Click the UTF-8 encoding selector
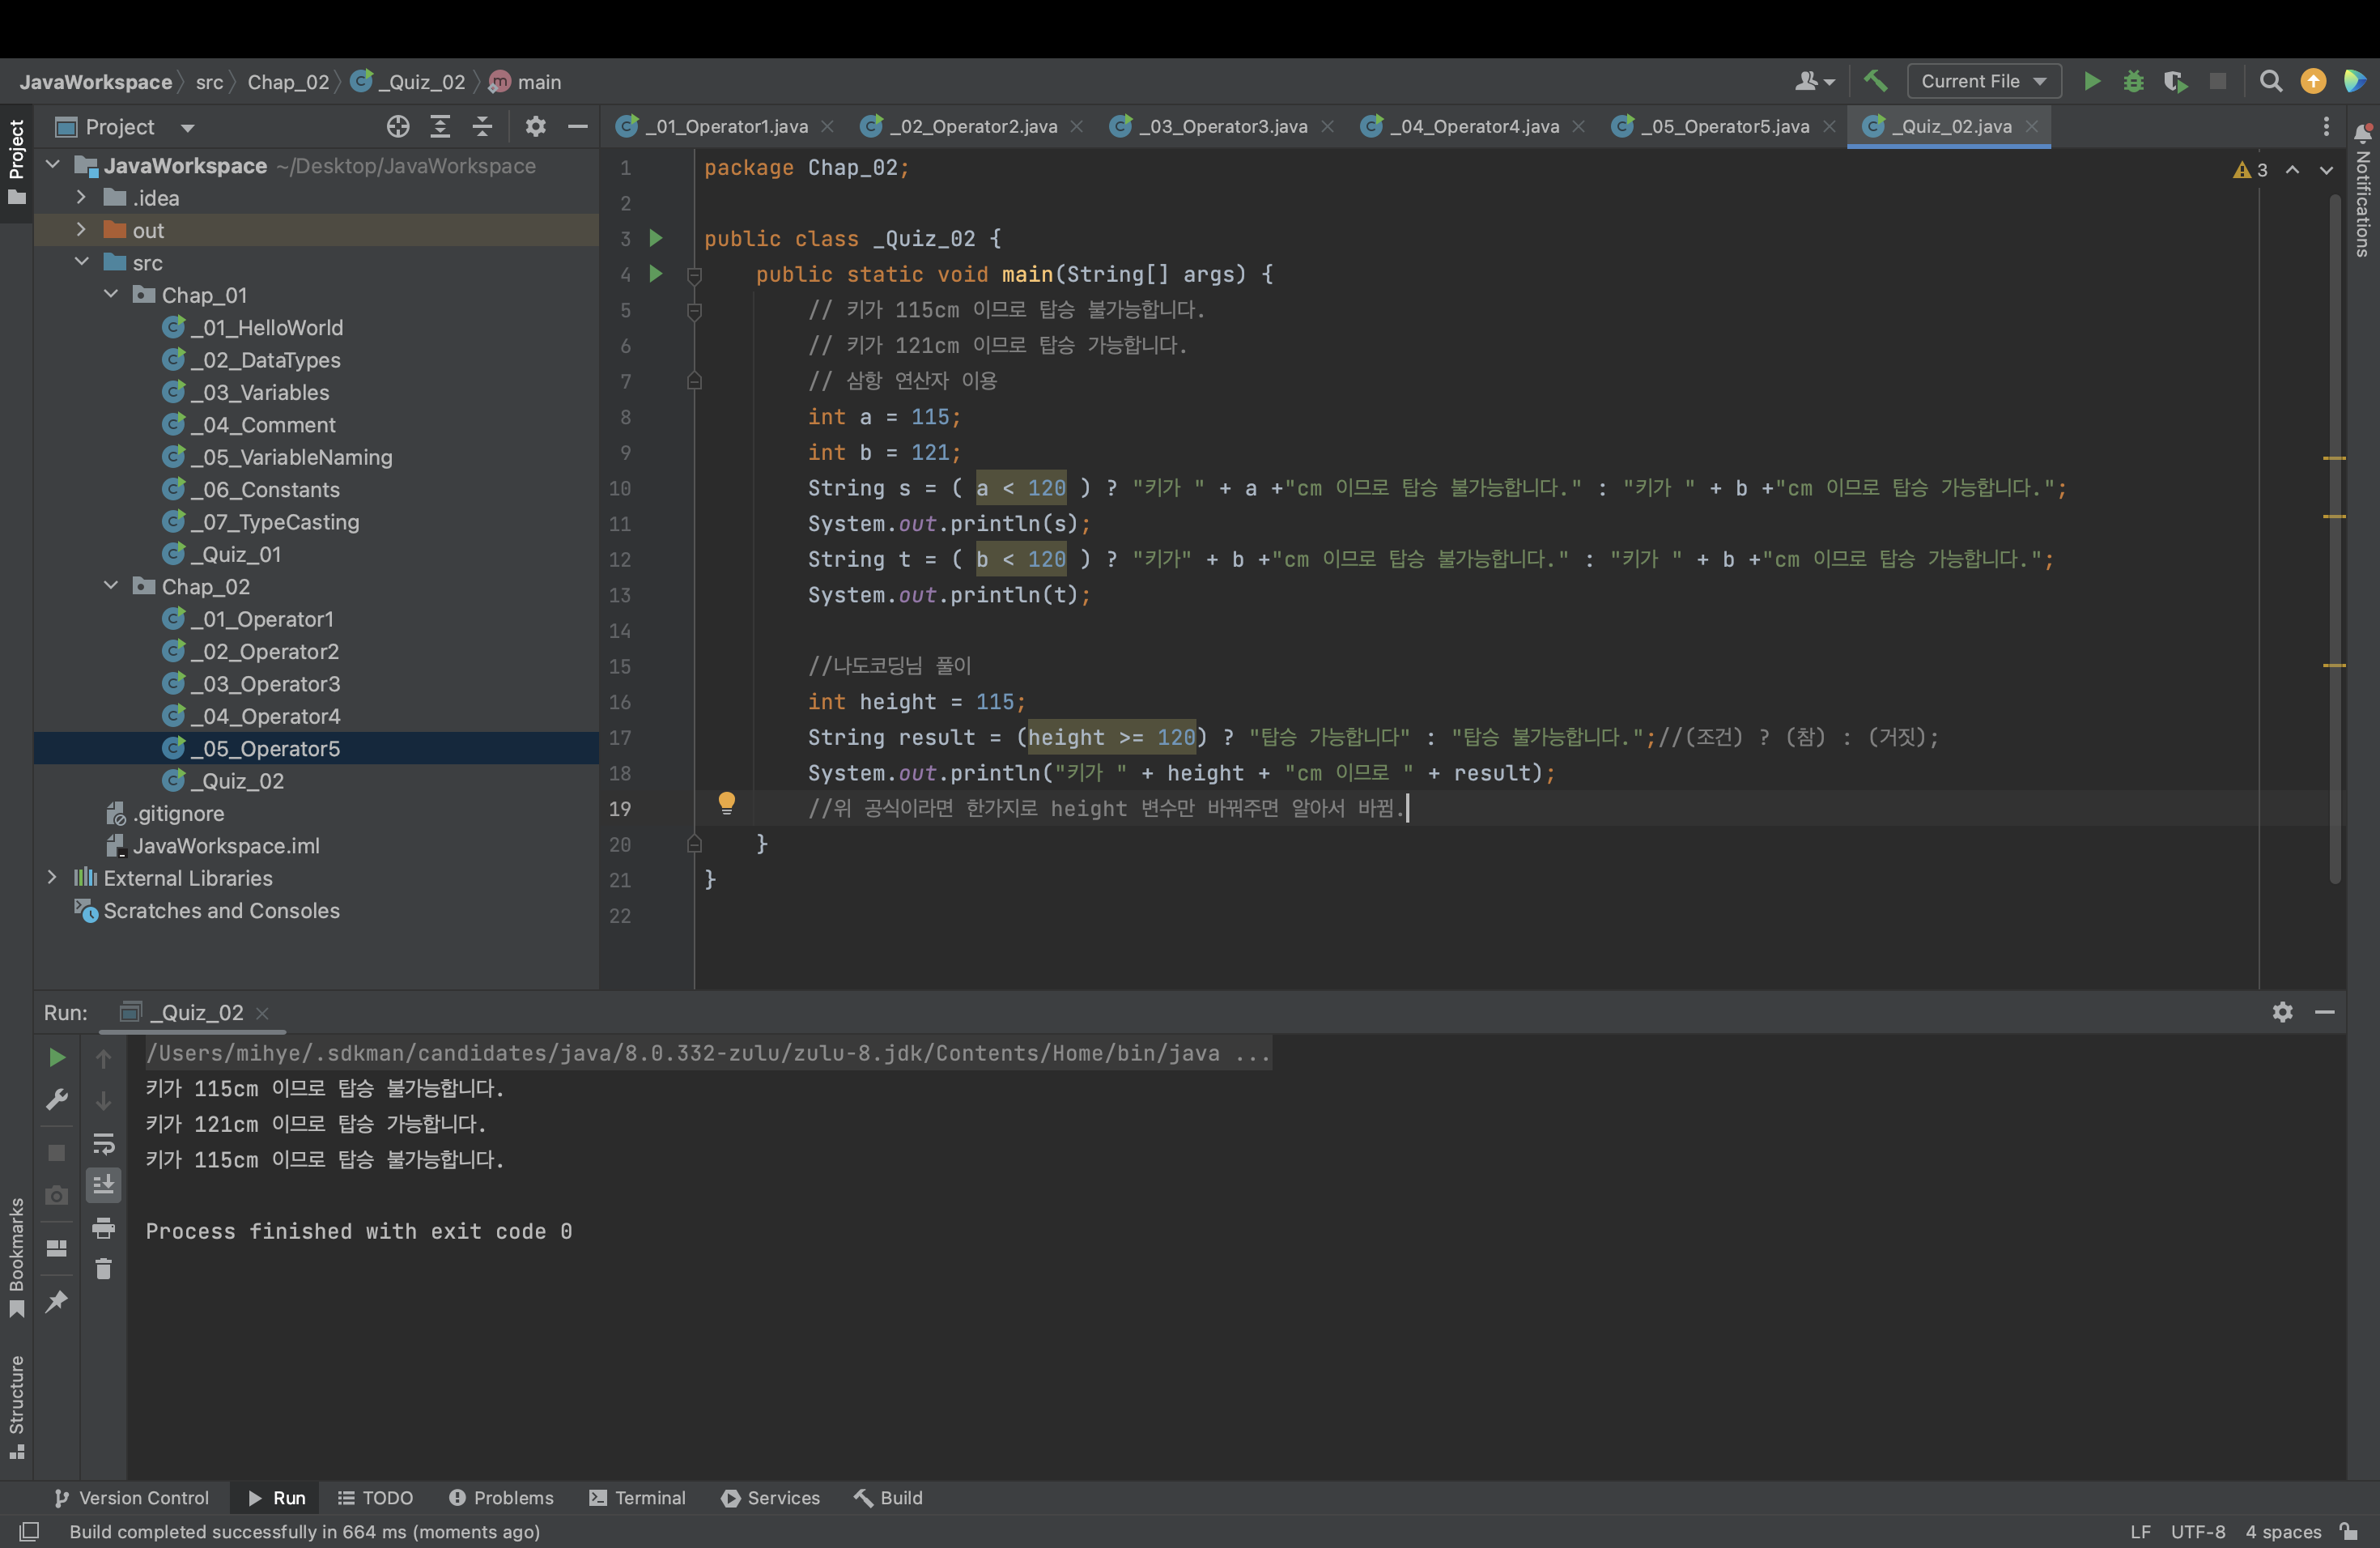 tap(2197, 1532)
